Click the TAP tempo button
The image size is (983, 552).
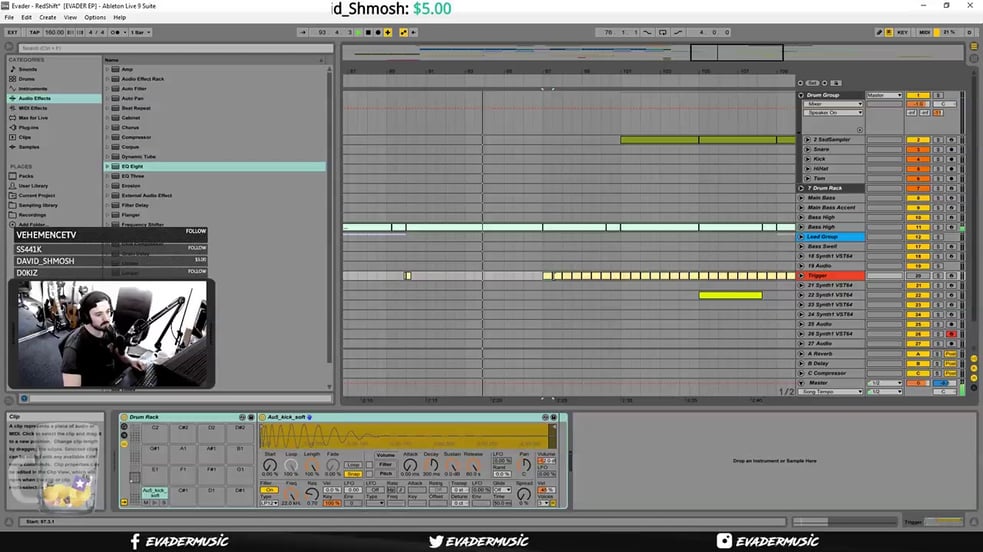click(34, 33)
